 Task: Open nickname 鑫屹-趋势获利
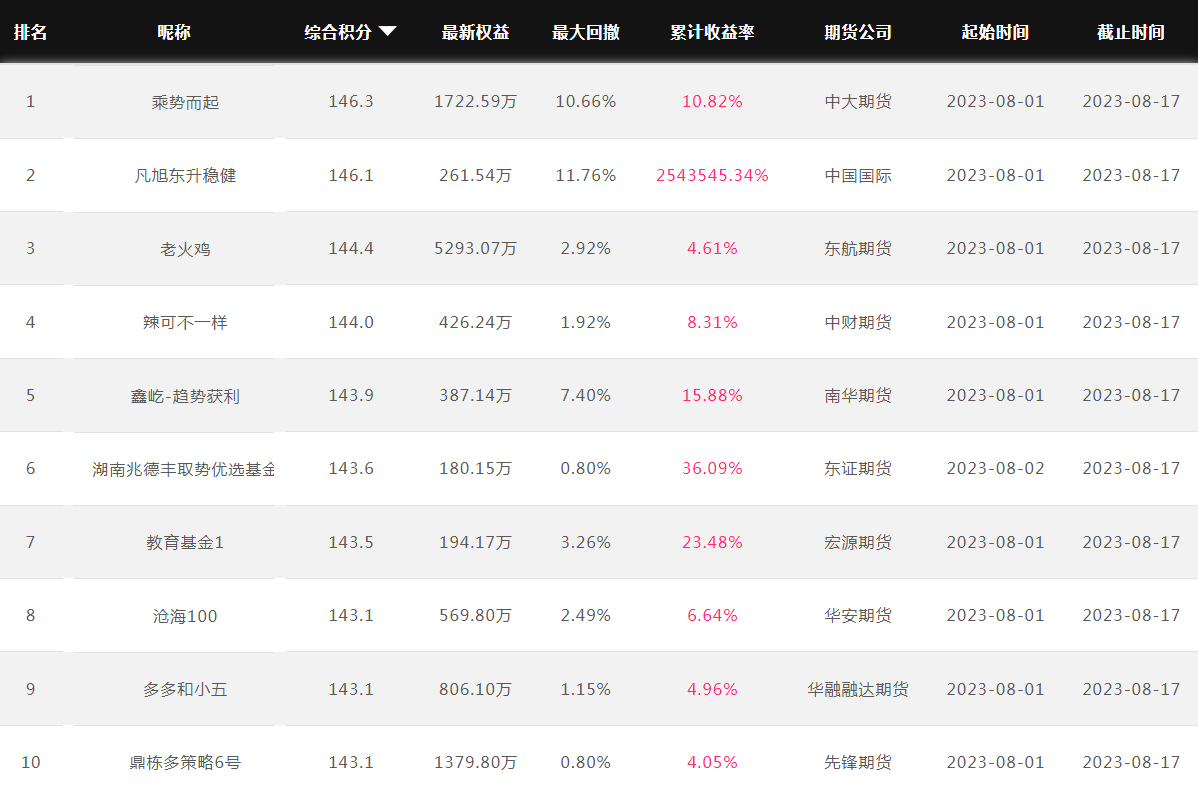click(x=185, y=396)
